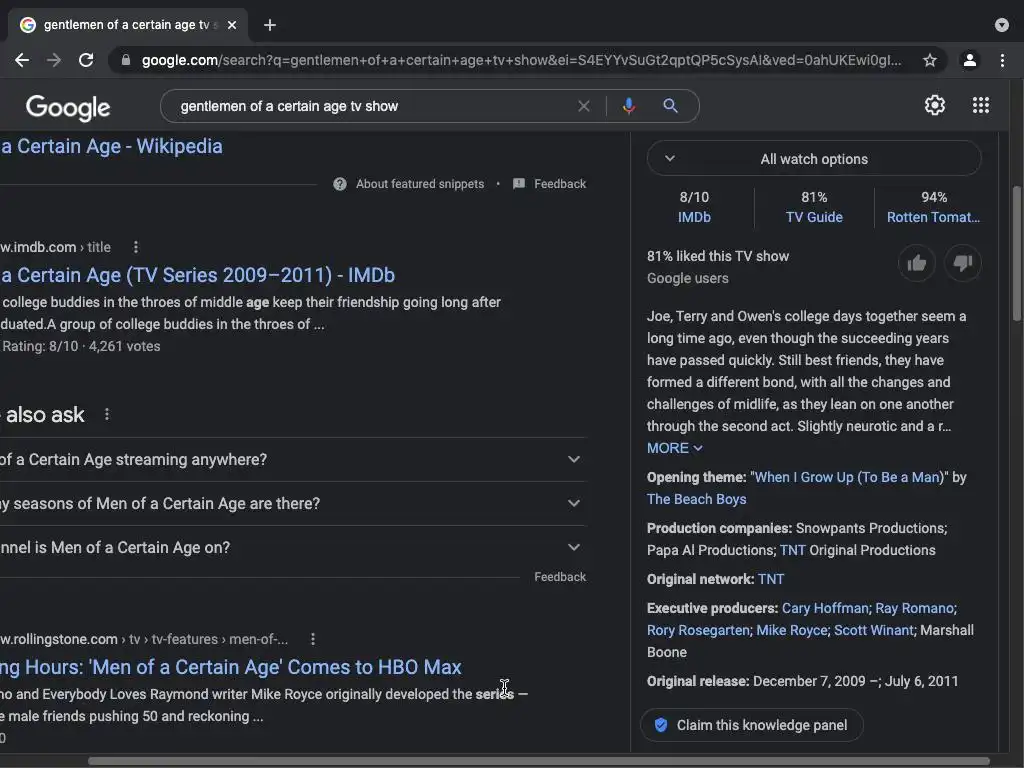The image size is (1024, 768).
Task: Open a new tab with the plus icon
Action: tap(270, 25)
